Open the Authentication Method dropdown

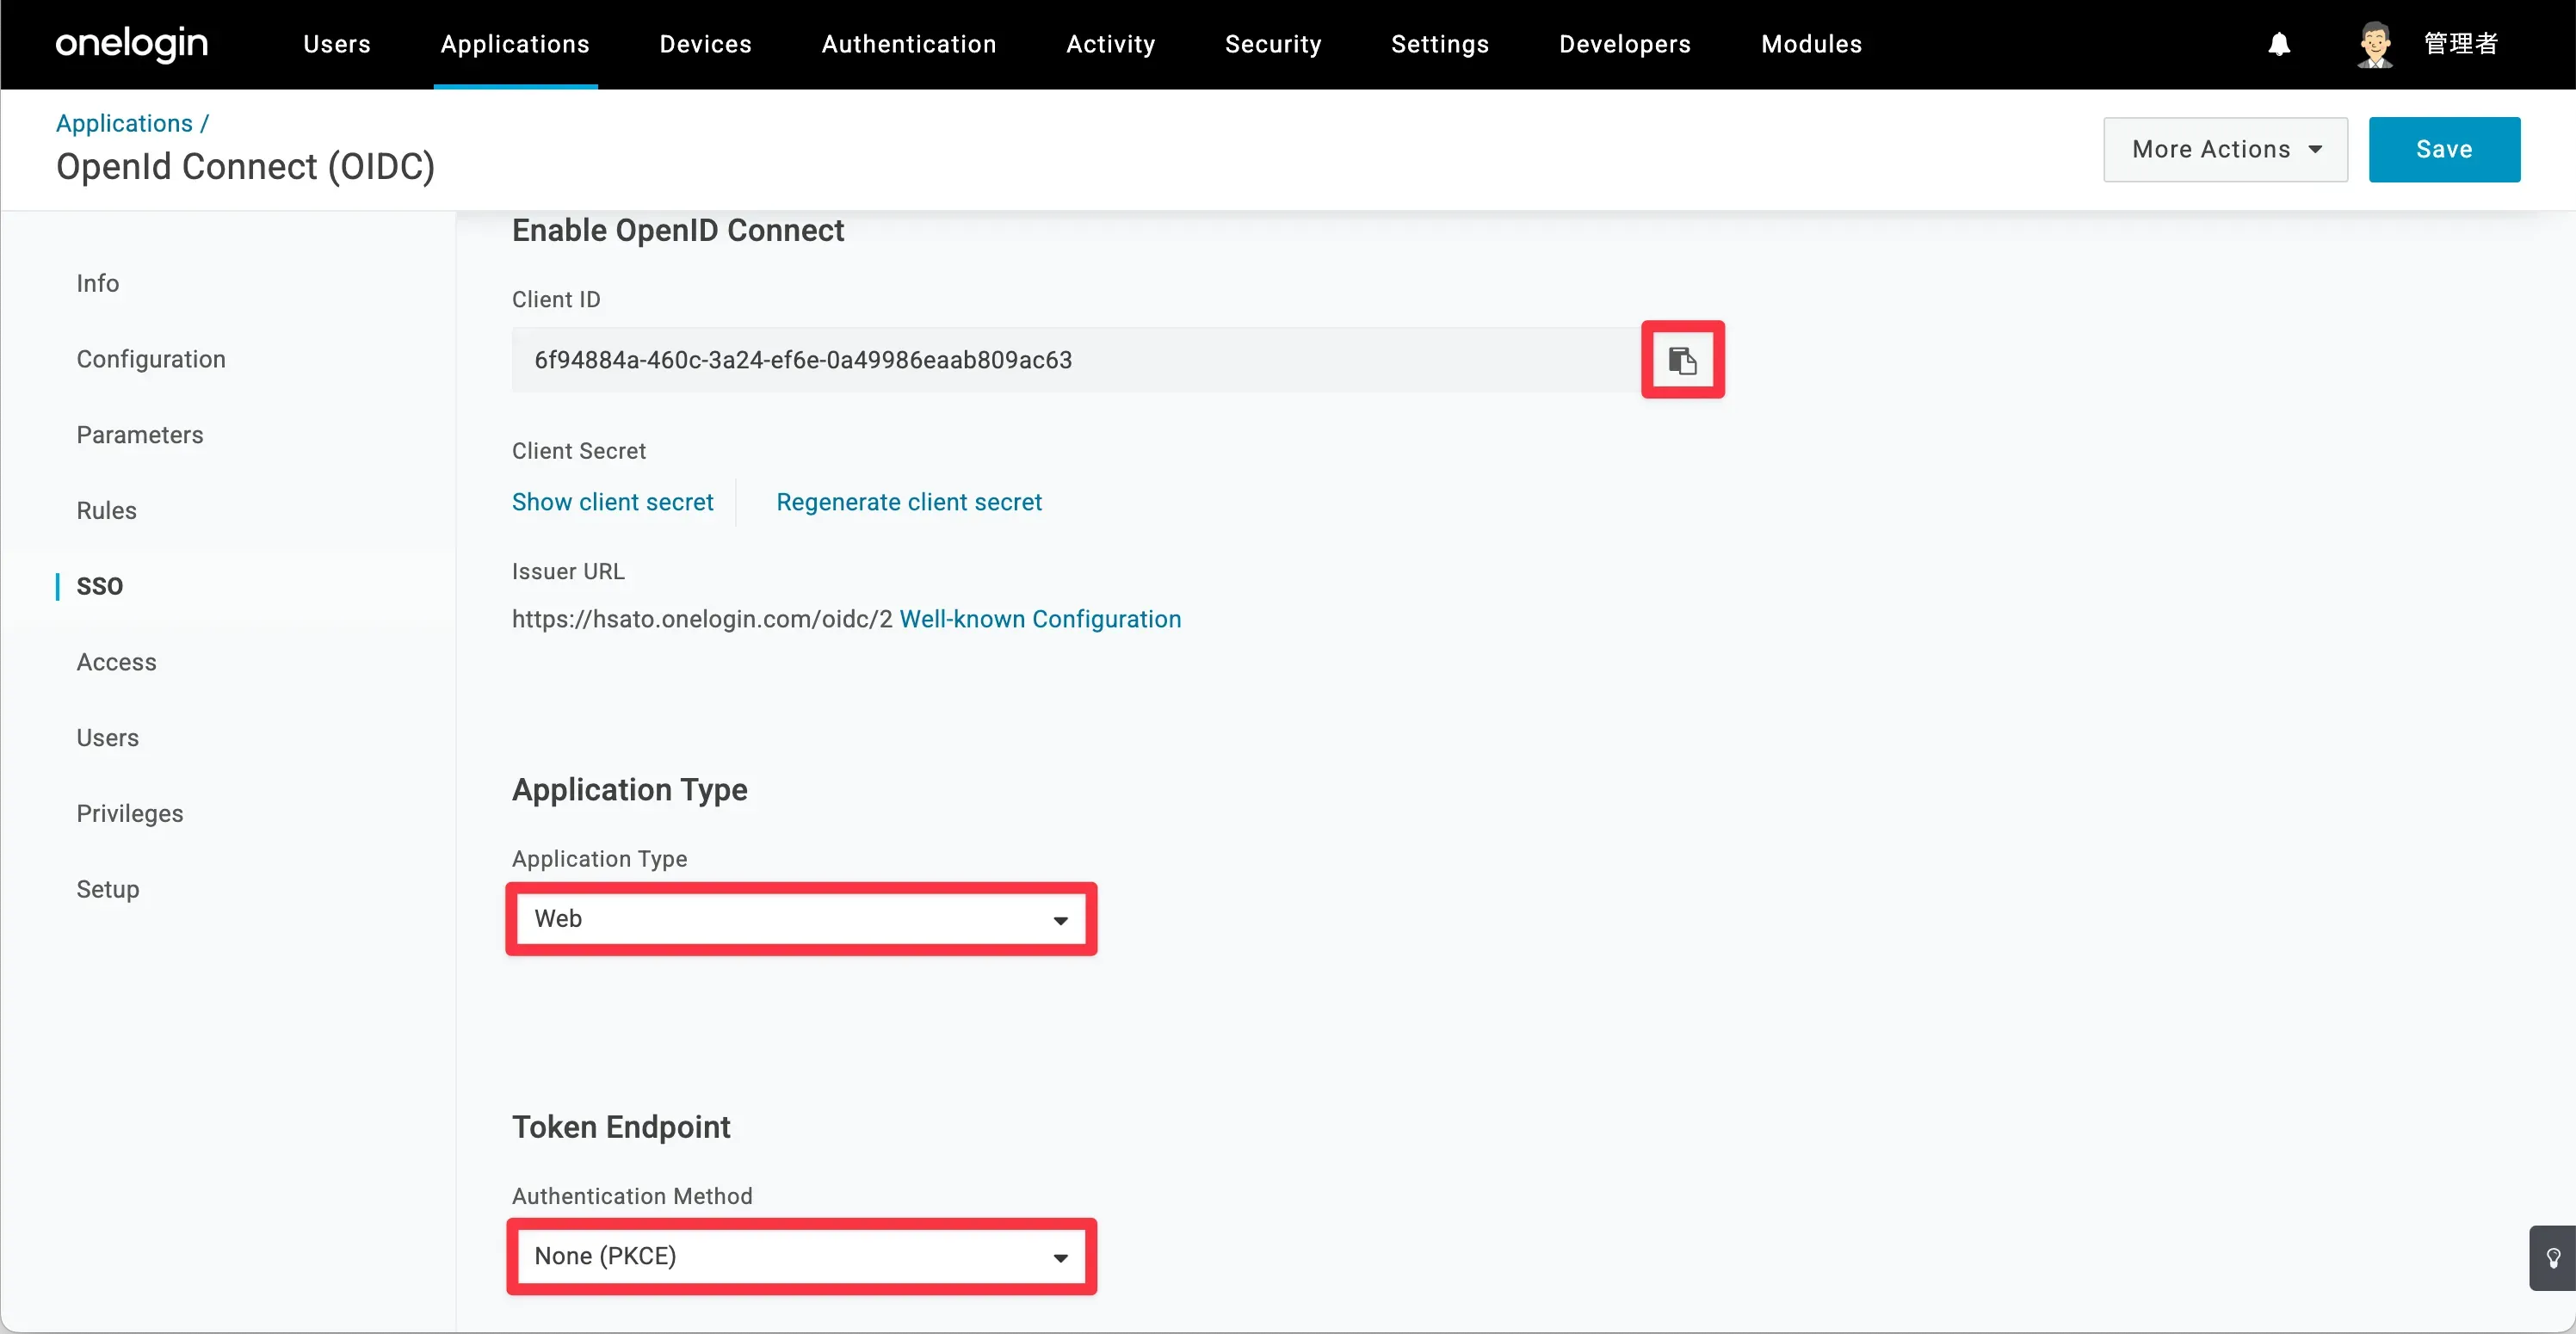coord(801,1256)
